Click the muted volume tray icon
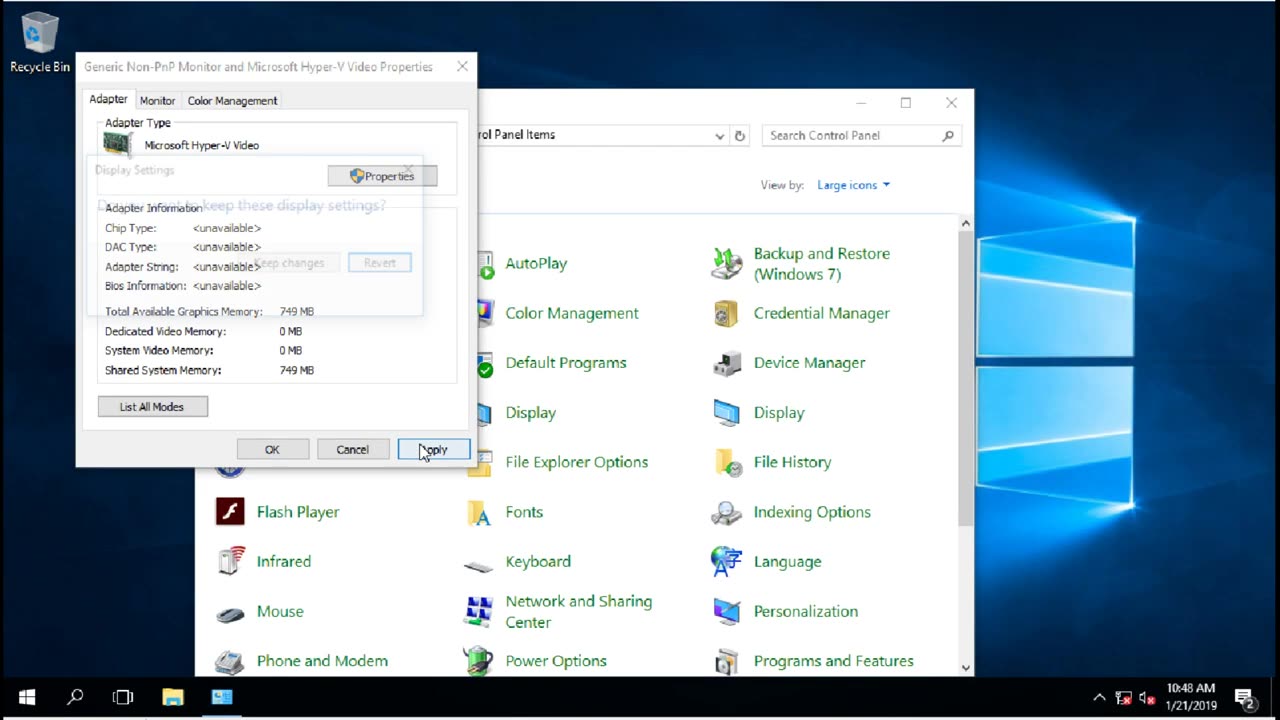The image size is (1280, 720). point(1147,698)
